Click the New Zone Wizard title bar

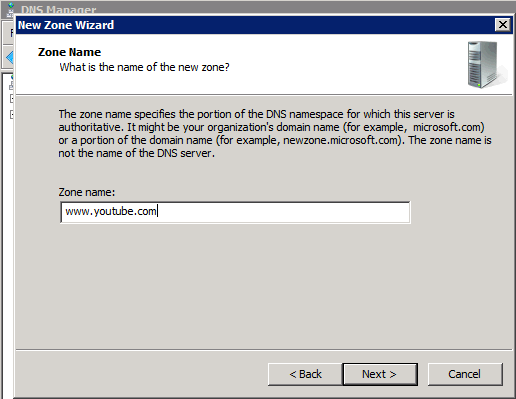255,25
